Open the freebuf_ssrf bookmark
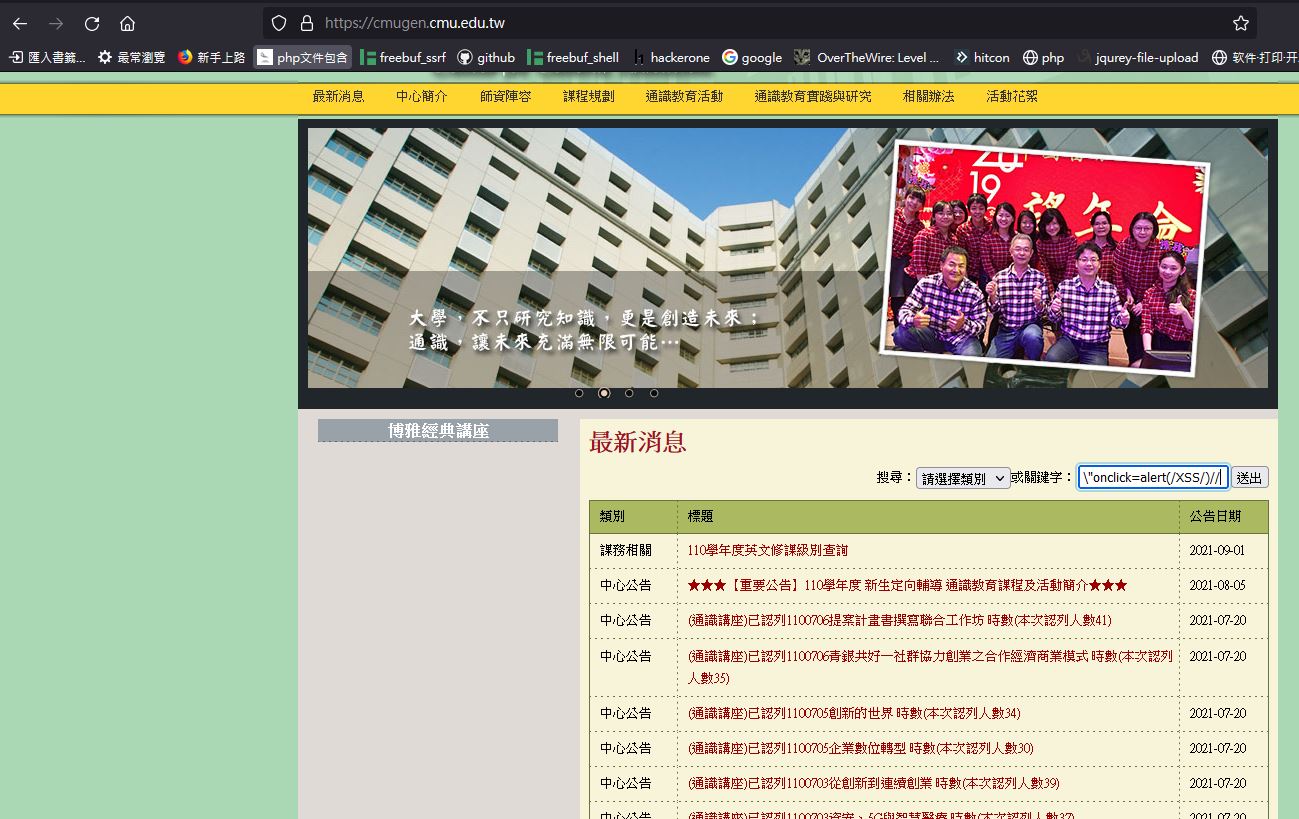1299x819 pixels. tap(403, 57)
